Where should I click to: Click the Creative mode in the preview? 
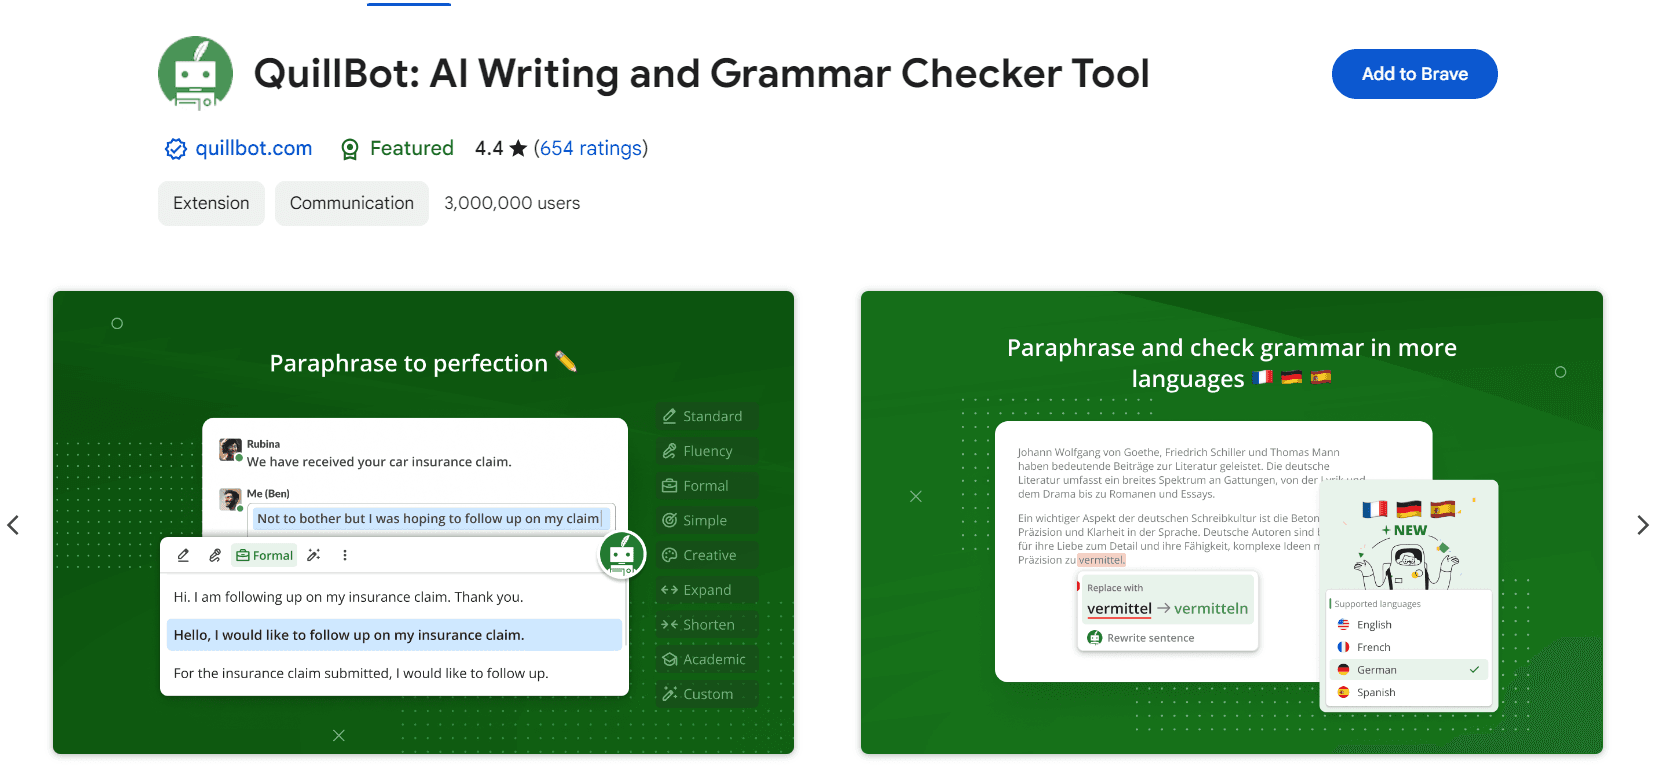[707, 555]
